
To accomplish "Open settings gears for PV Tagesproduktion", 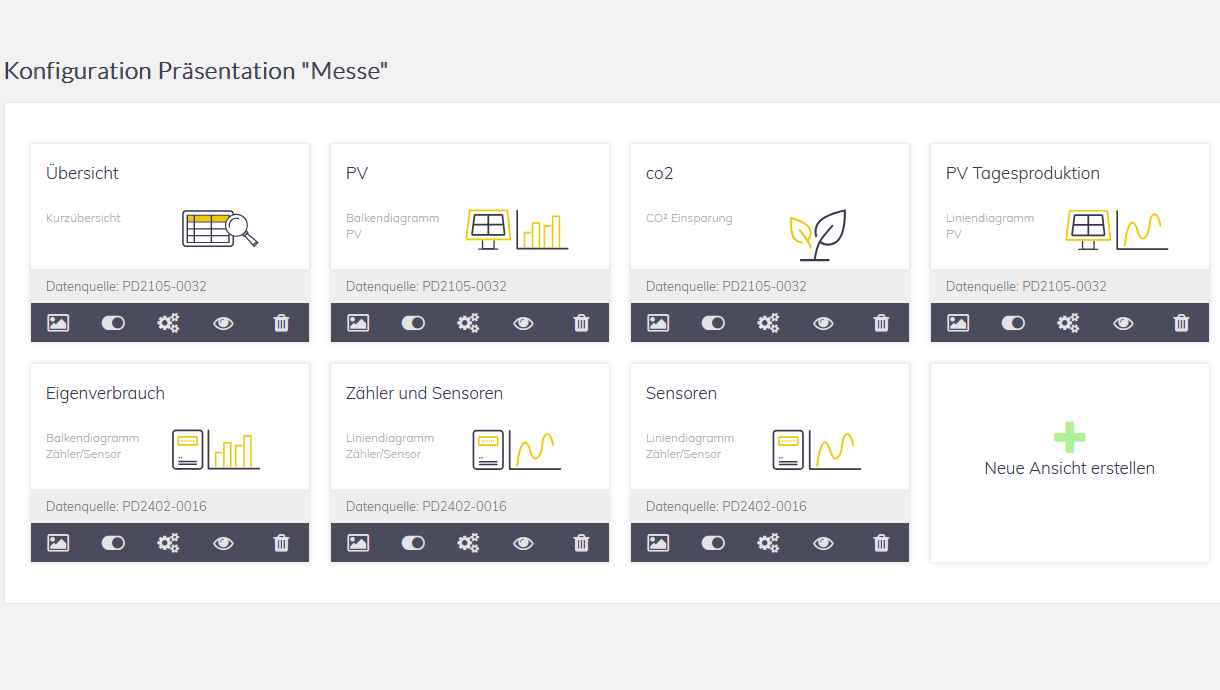I will (1068, 323).
